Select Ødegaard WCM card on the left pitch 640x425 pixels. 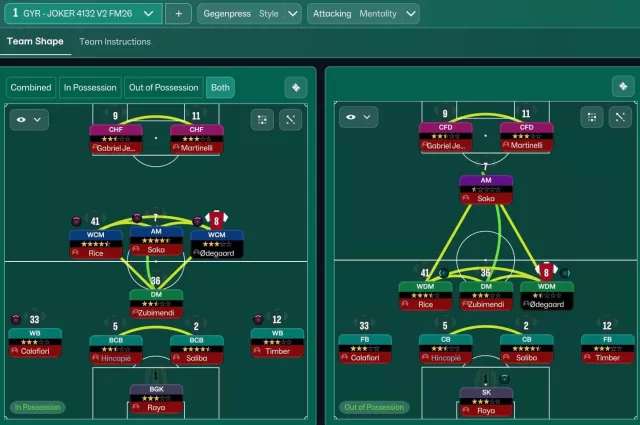click(217, 244)
